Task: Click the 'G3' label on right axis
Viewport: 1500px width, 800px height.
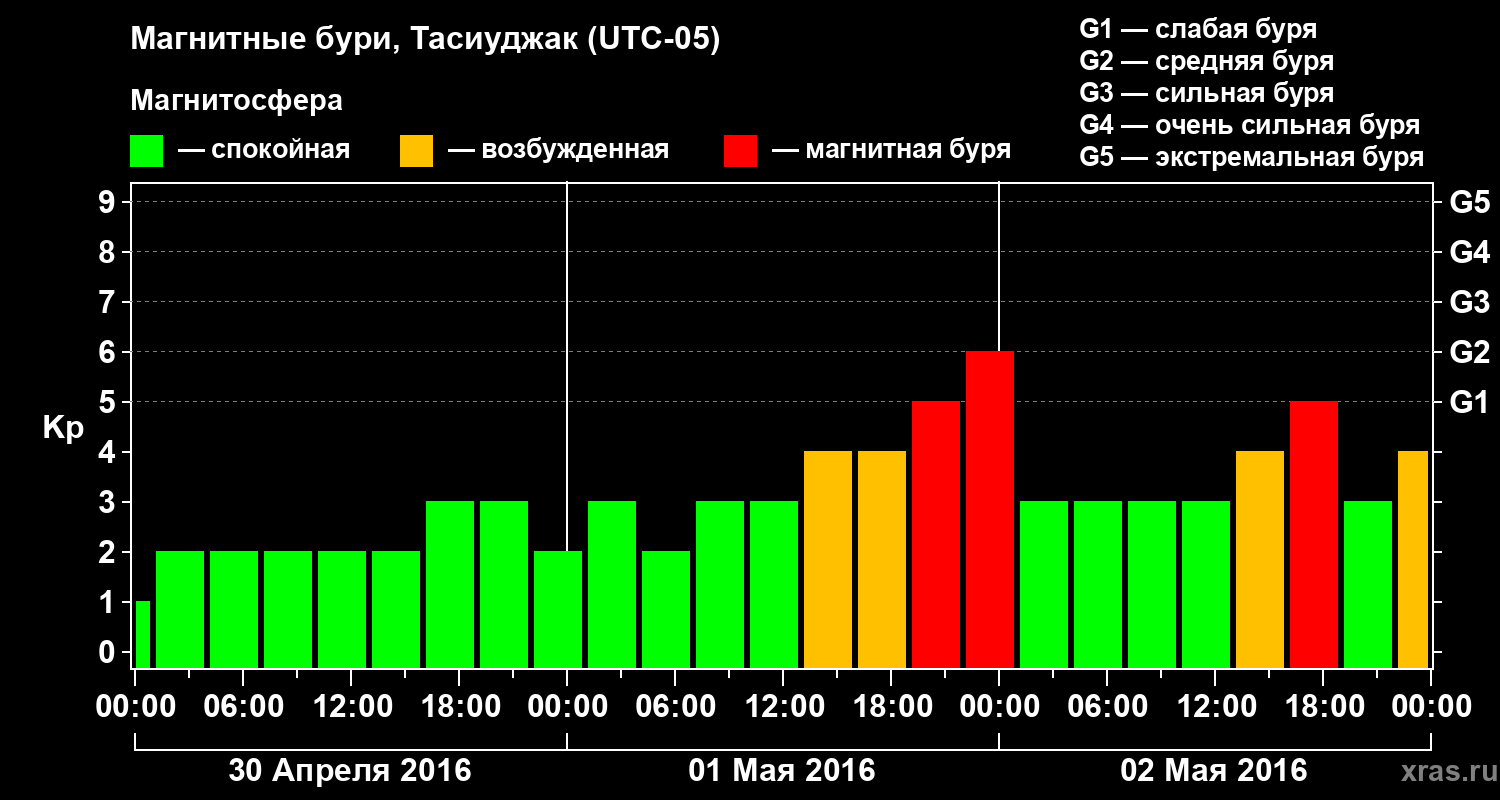Action: (1469, 302)
